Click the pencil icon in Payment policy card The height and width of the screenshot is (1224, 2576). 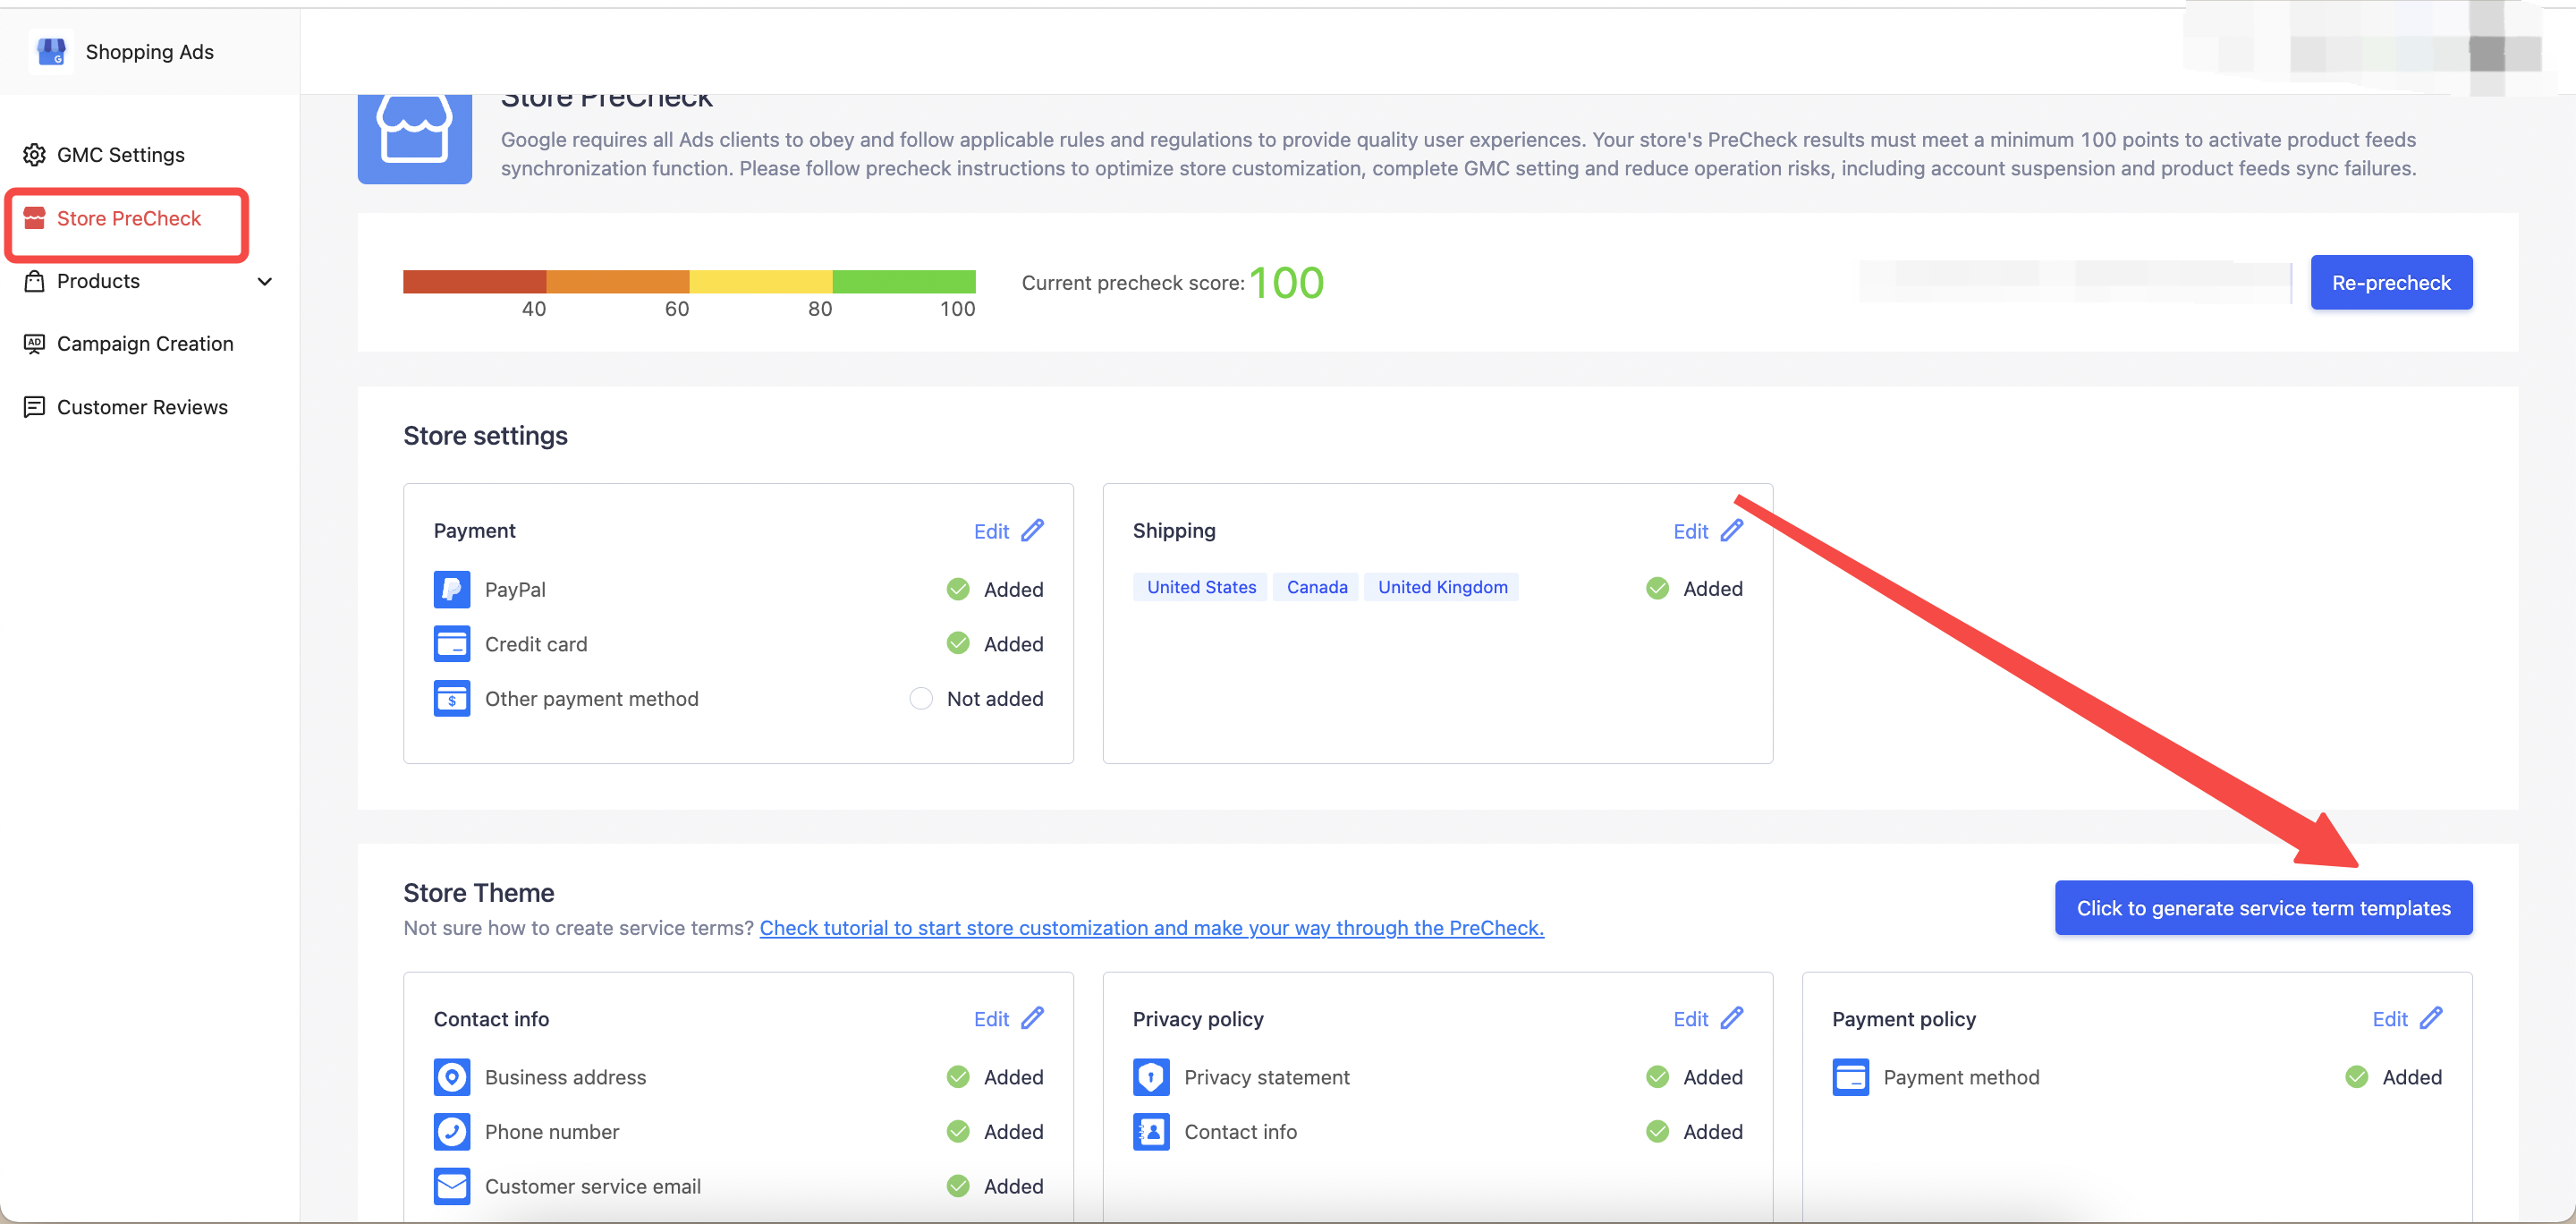2431,1018
